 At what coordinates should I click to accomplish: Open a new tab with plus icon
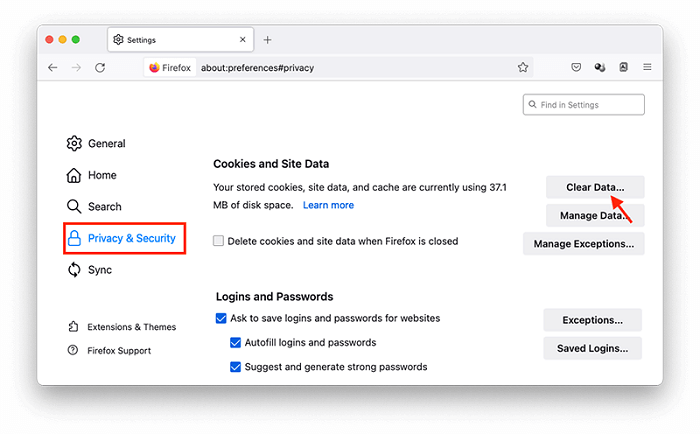pyautogui.click(x=267, y=40)
